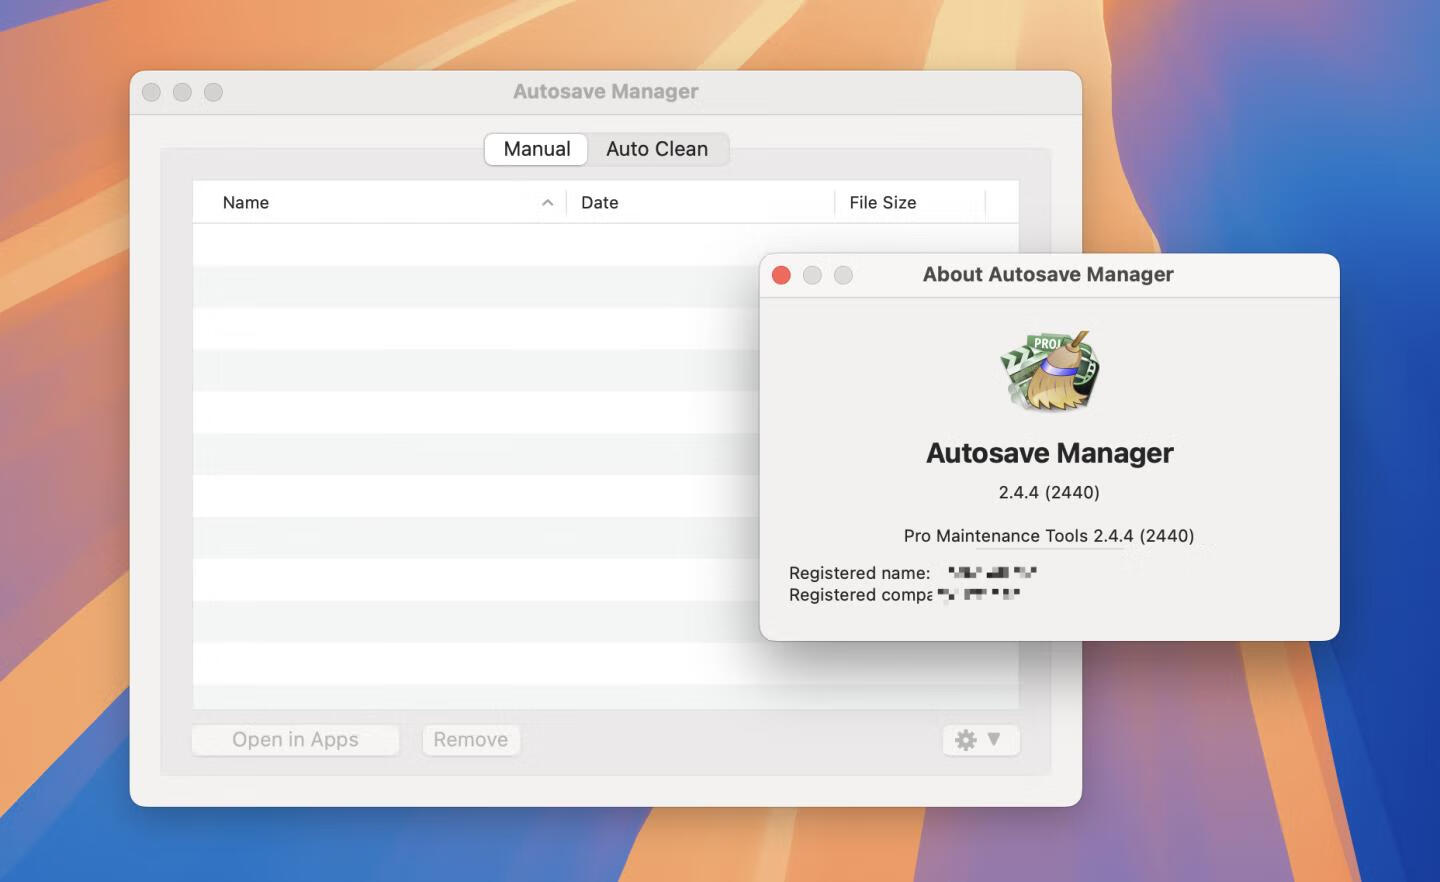Click the version number 2.4.4 (2440)

point(1049,491)
